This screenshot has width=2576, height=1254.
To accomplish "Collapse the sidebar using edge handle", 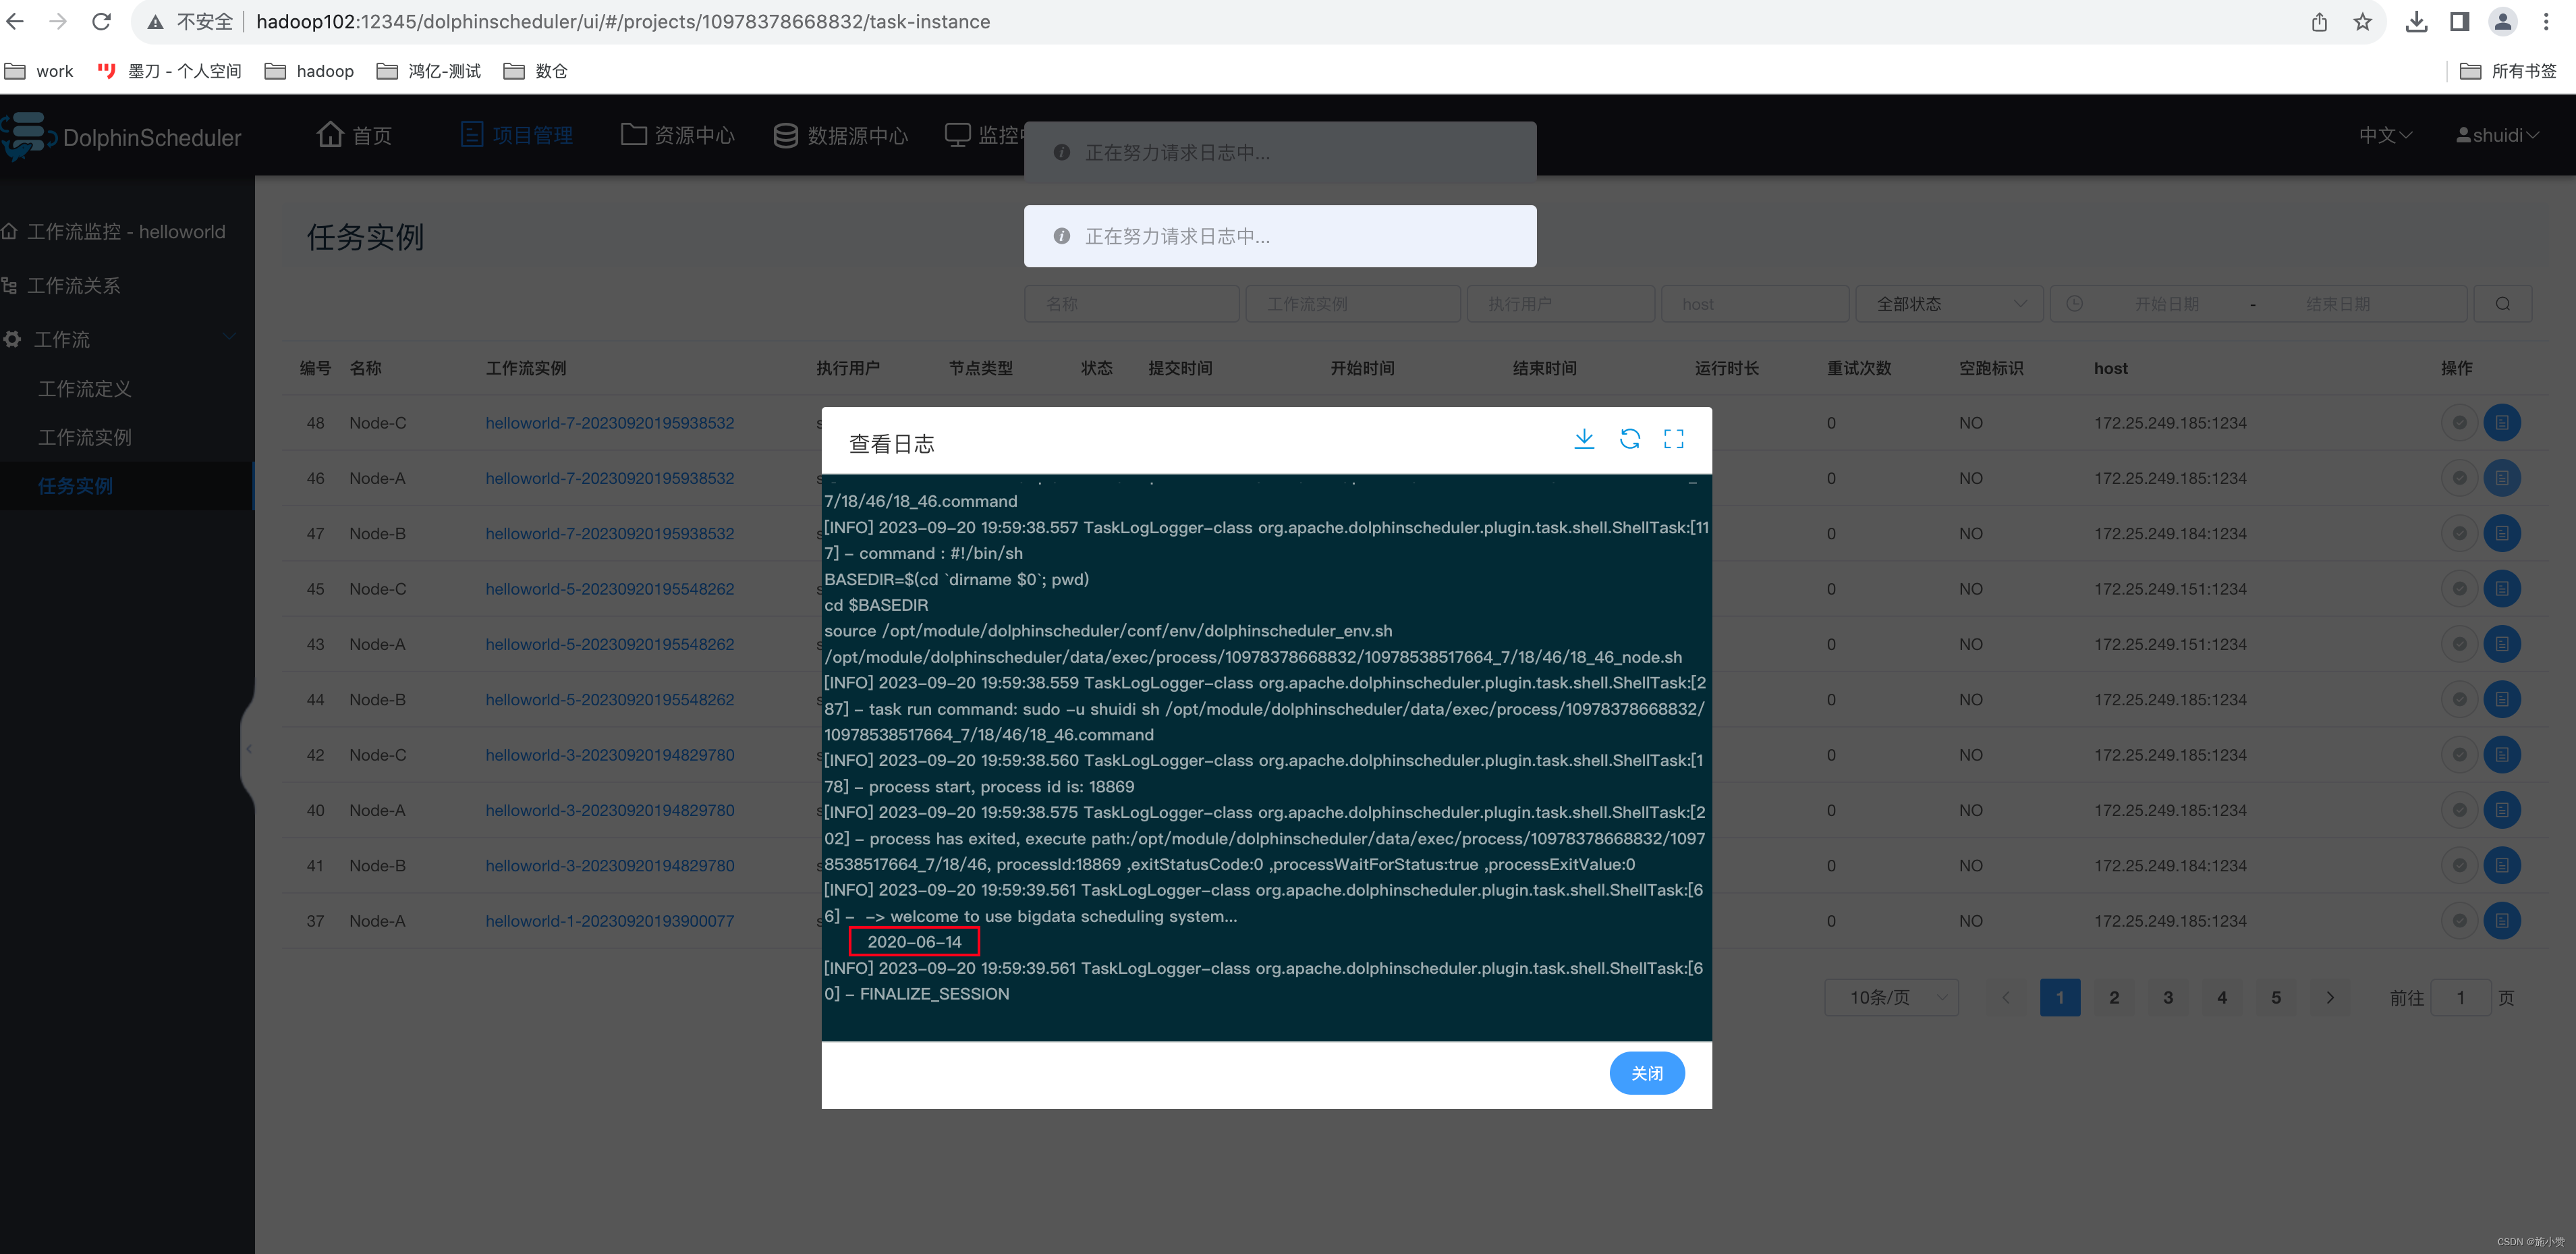I will coord(248,749).
